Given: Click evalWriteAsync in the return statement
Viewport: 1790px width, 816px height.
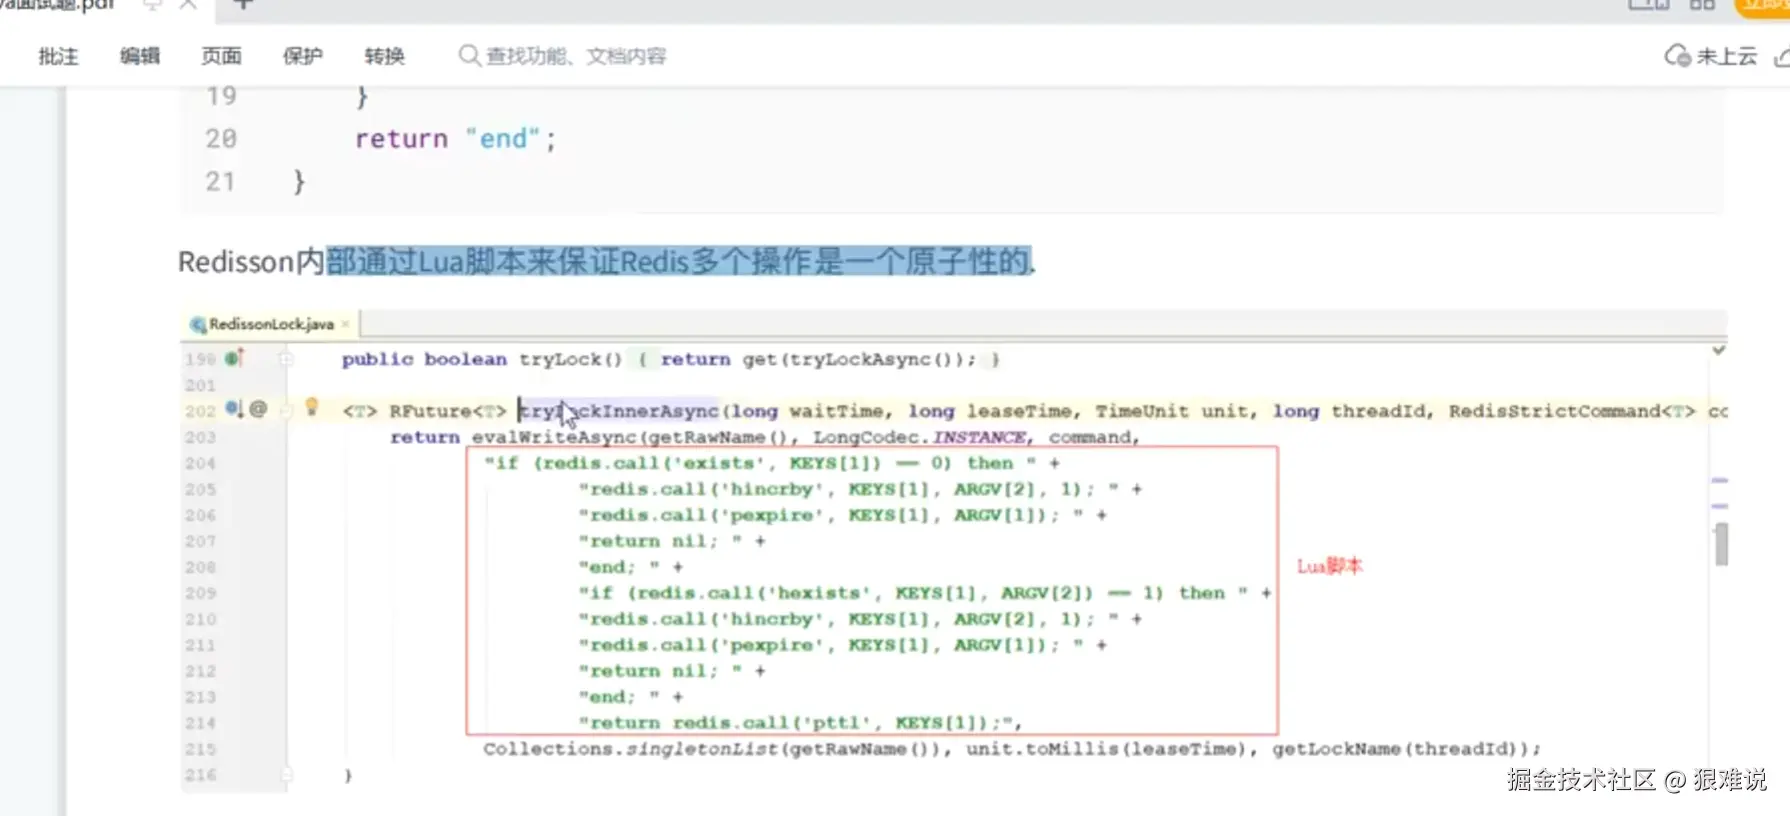Looking at the screenshot, I should pos(554,437).
